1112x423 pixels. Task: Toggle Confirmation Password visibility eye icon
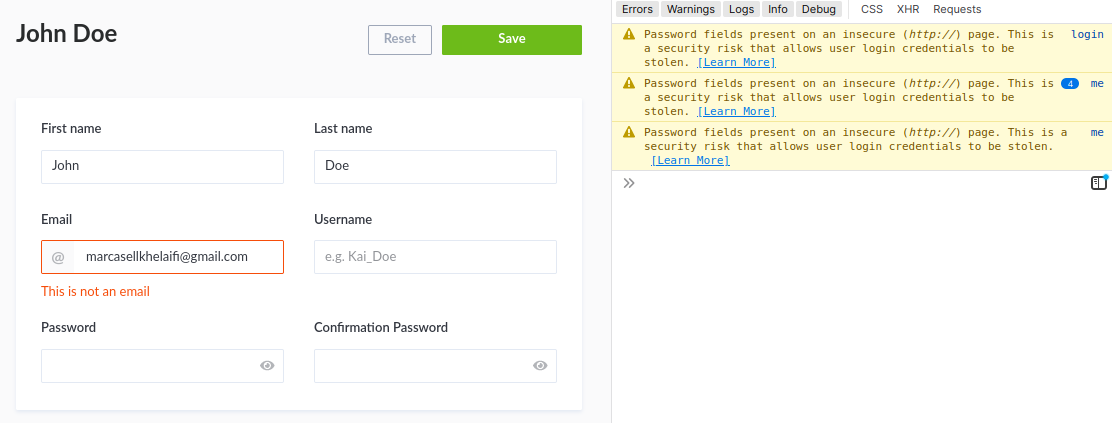540,366
